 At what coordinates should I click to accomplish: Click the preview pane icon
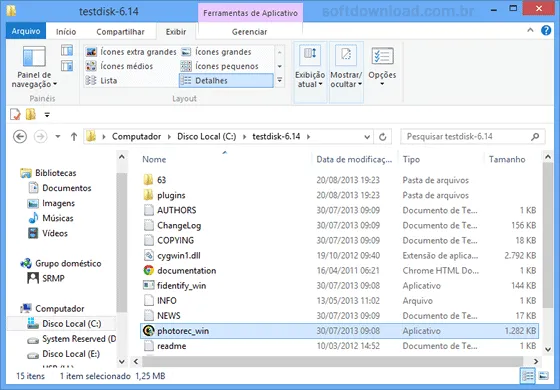click(67, 51)
